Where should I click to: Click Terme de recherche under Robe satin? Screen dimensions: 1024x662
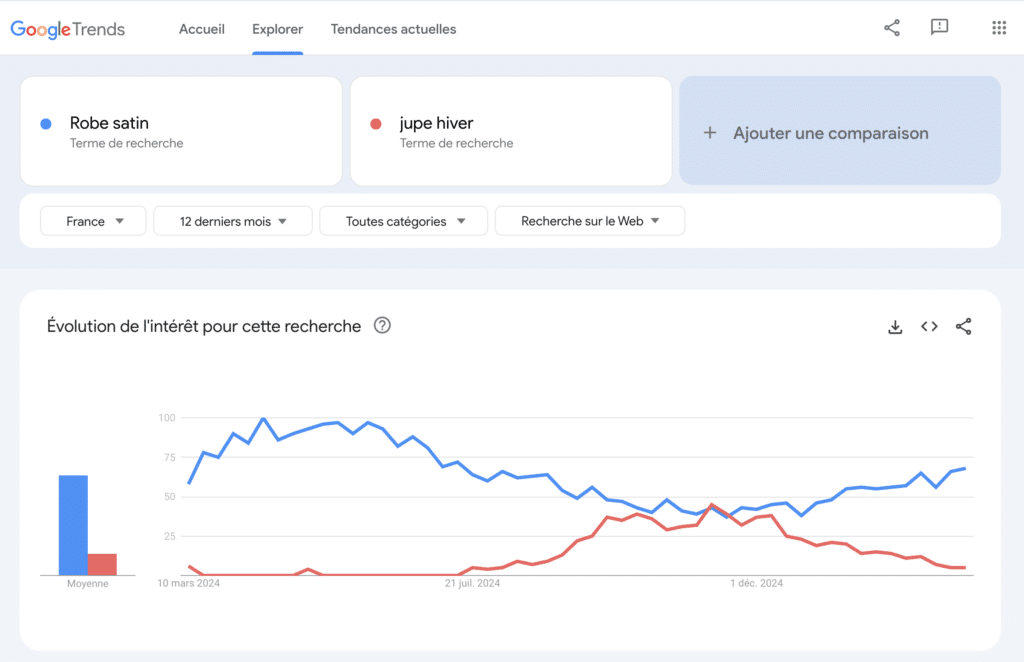point(127,143)
